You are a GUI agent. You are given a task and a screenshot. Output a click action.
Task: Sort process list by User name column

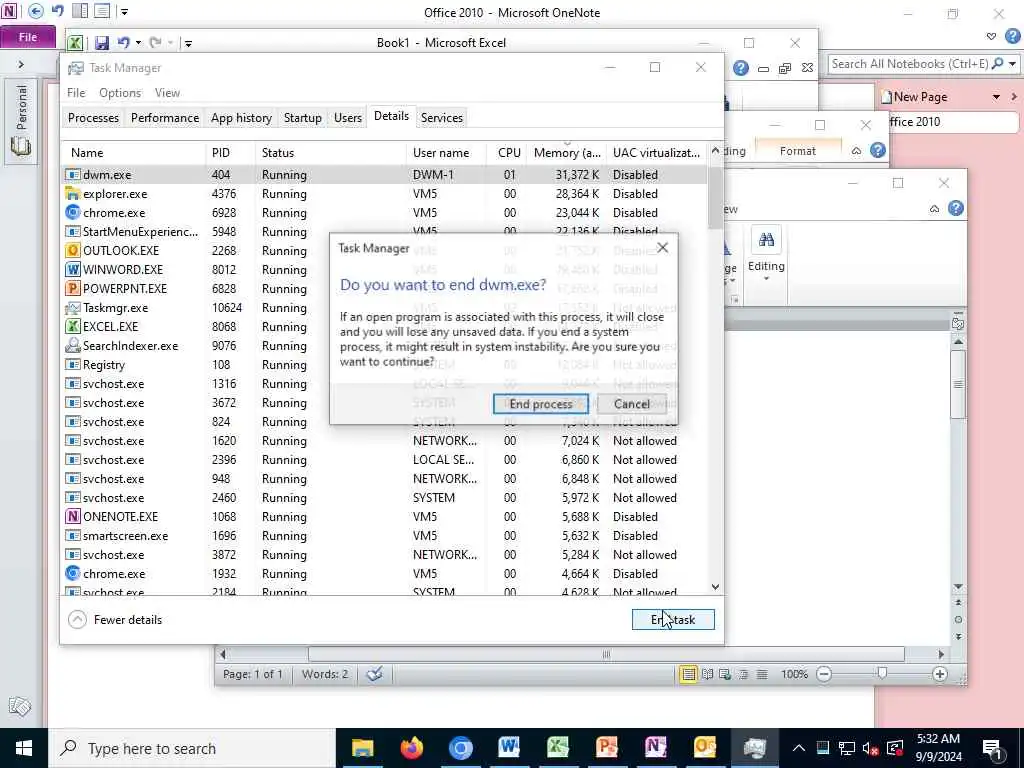446,153
